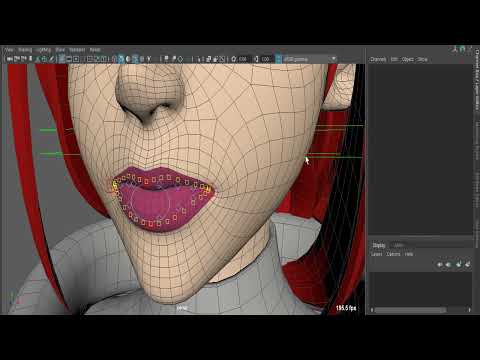The height and width of the screenshot is (360, 480).
Task: Open the Renderer menu
Action: pyautogui.click(x=77, y=50)
